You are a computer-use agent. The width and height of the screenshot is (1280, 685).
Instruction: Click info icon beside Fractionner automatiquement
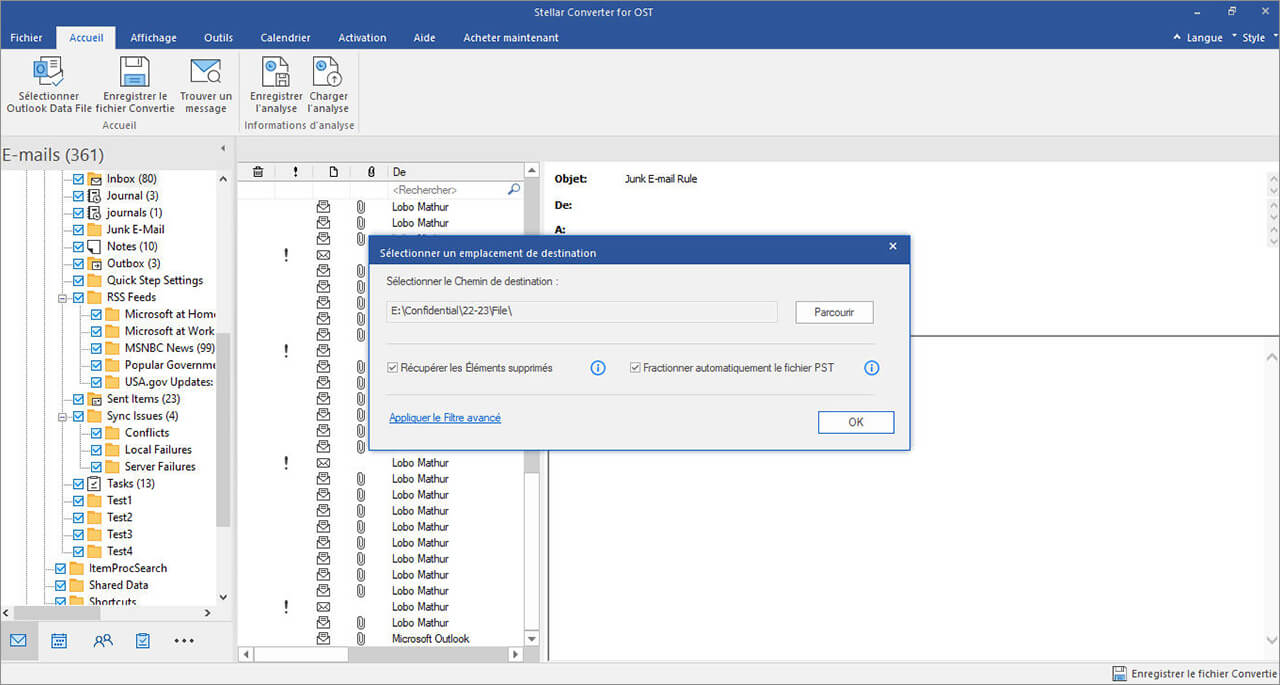(871, 368)
